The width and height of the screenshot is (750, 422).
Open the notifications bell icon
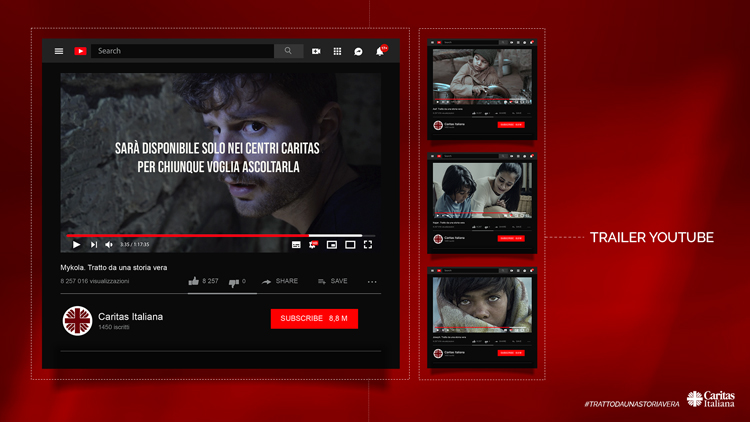point(380,51)
